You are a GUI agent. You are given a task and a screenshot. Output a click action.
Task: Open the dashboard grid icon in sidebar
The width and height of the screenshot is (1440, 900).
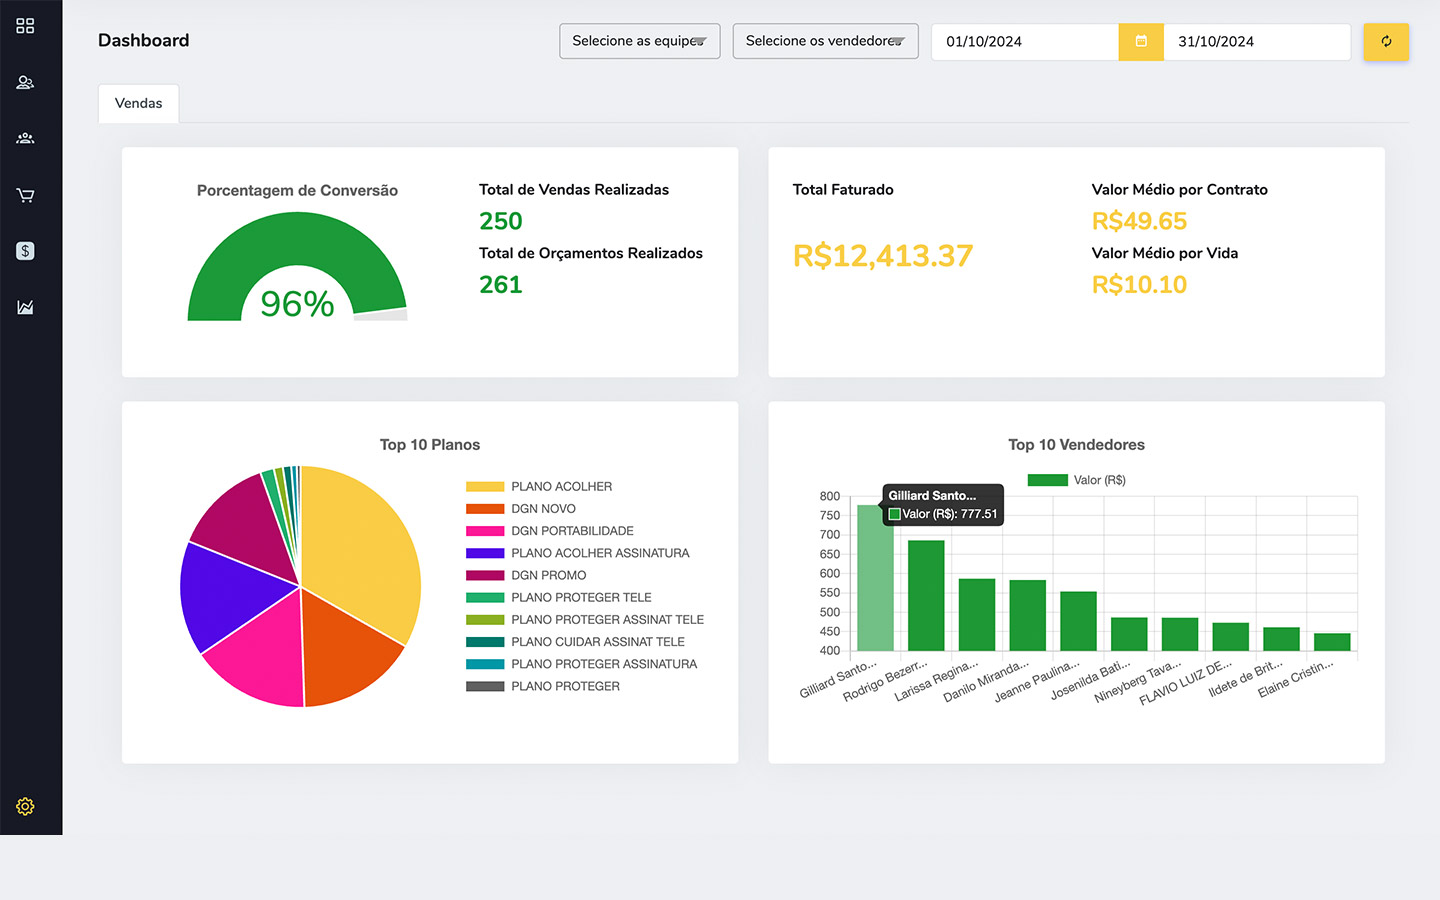pos(25,26)
